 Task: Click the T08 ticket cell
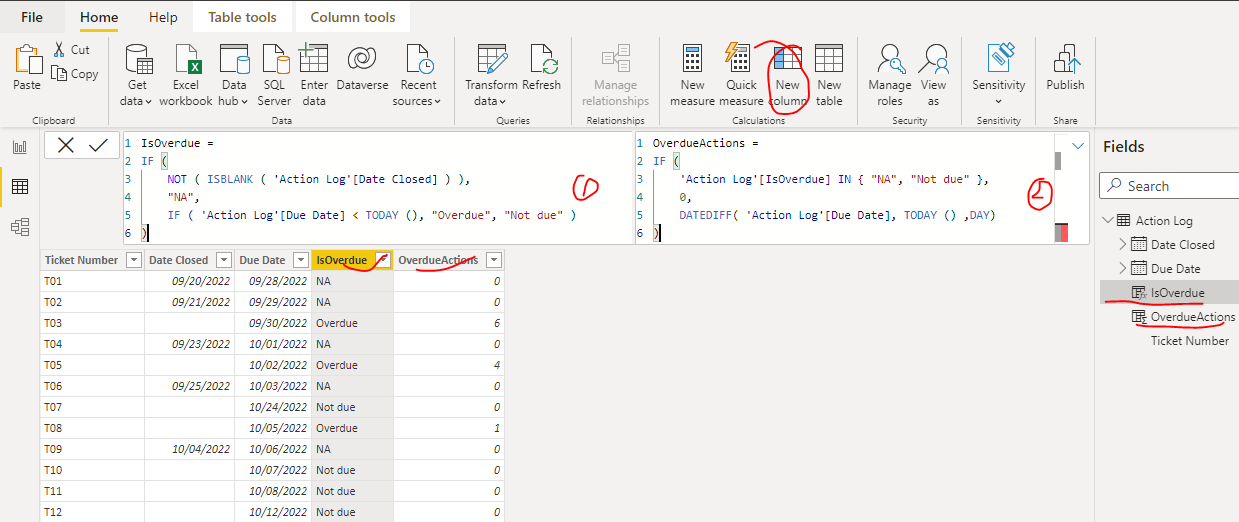tap(92, 428)
